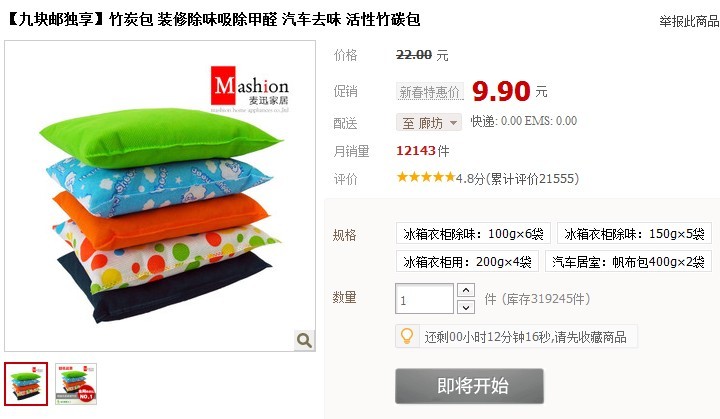Click the lightbulb reminder icon

coord(407,336)
